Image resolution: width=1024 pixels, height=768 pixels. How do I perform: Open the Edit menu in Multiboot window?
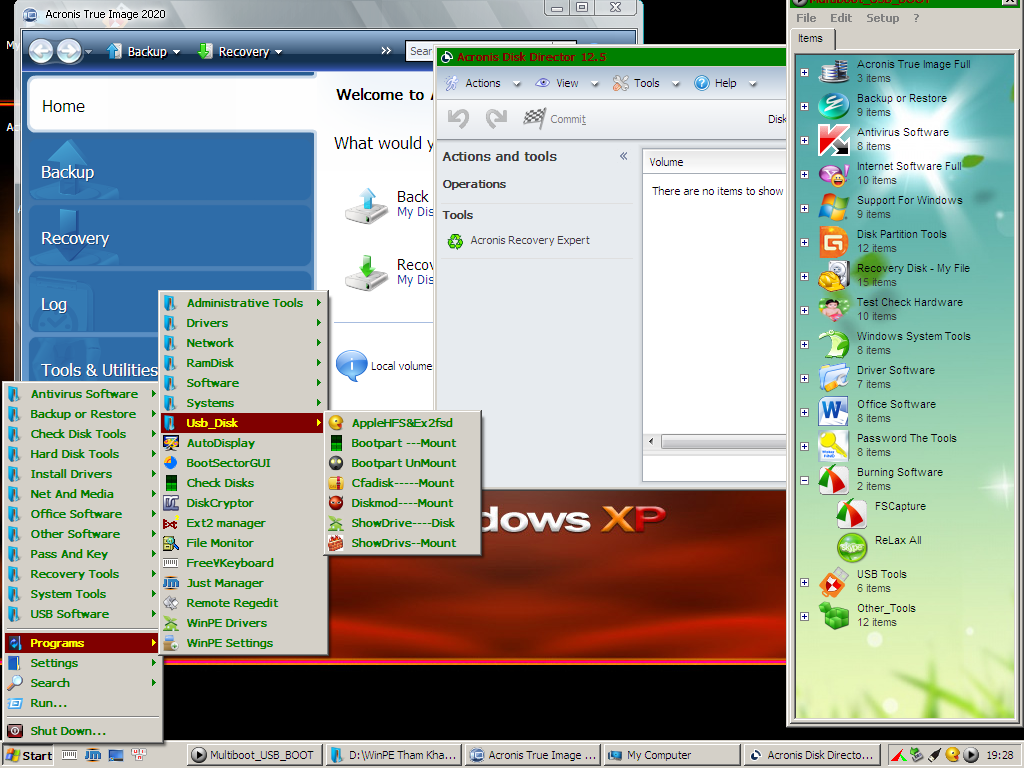pyautogui.click(x=840, y=18)
